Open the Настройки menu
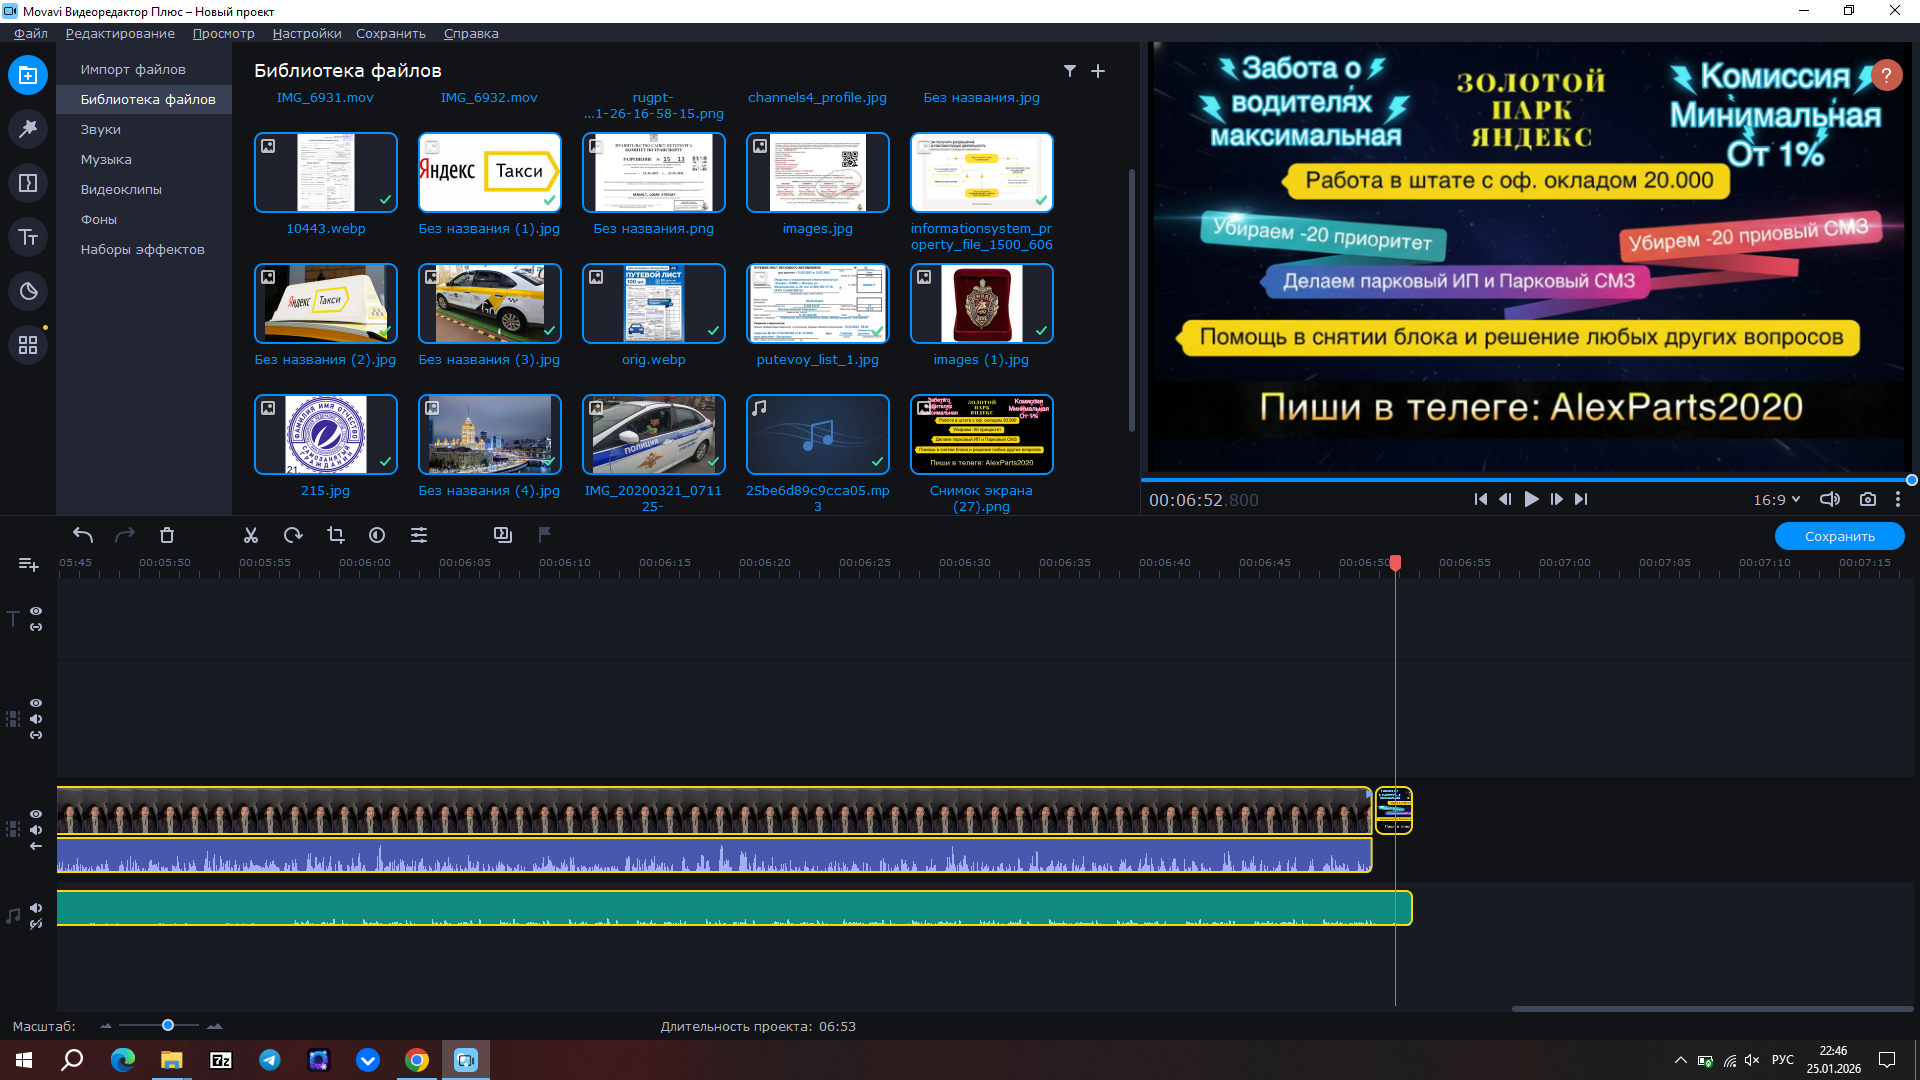 [306, 33]
